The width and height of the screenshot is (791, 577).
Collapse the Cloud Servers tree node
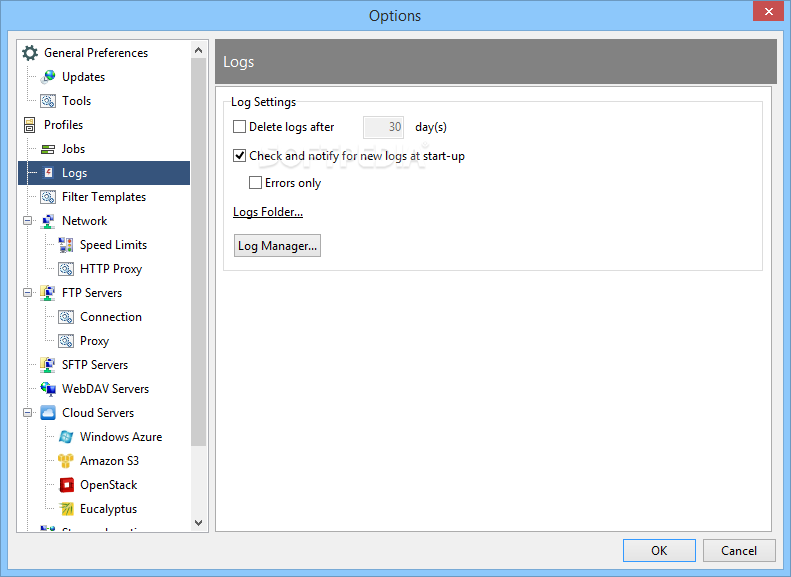coord(28,413)
